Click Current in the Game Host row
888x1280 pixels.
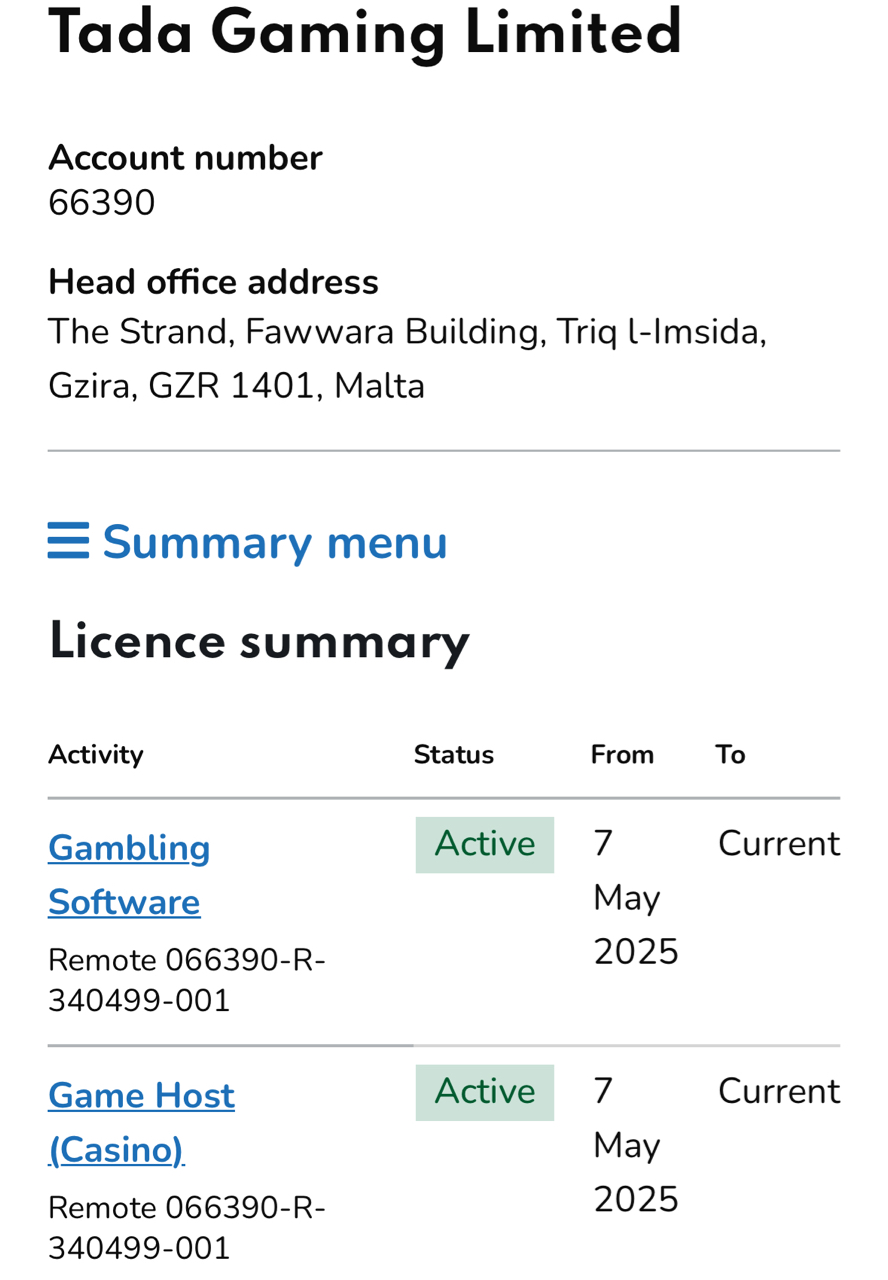pyautogui.click(x=779, y=1092)
